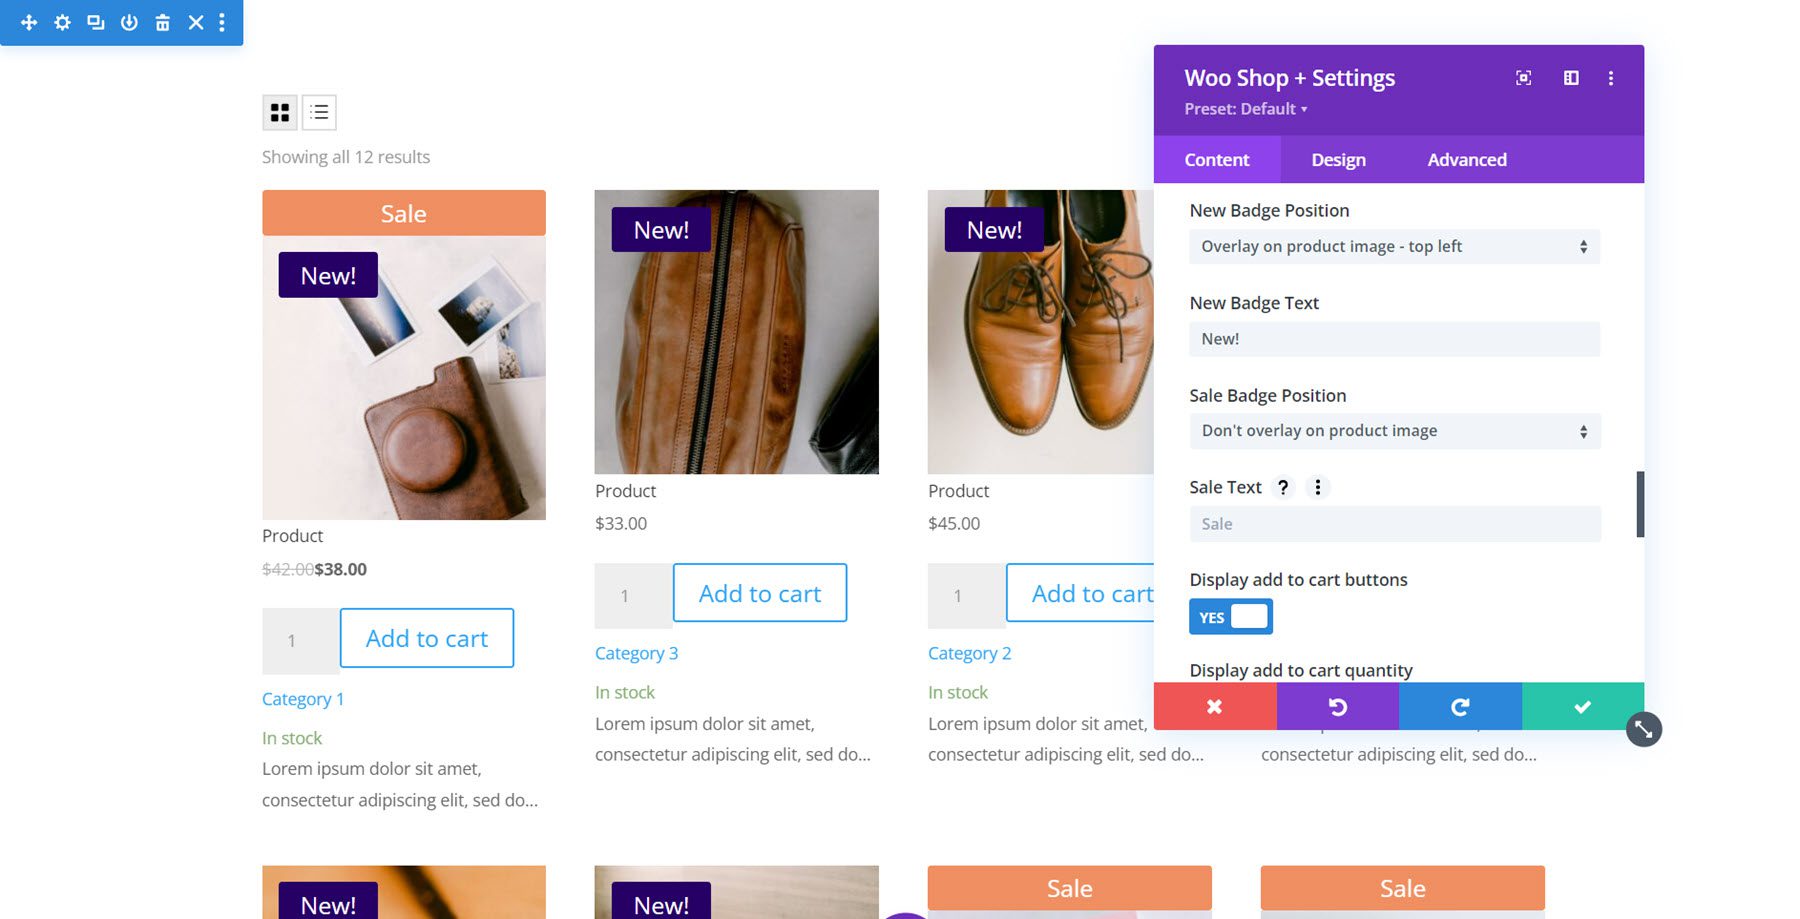This screenshot has height=919, width=1800.
Task: Open the Woo Shop module settings gear icon
Action: pyautogui.click(x=61, y=22)
